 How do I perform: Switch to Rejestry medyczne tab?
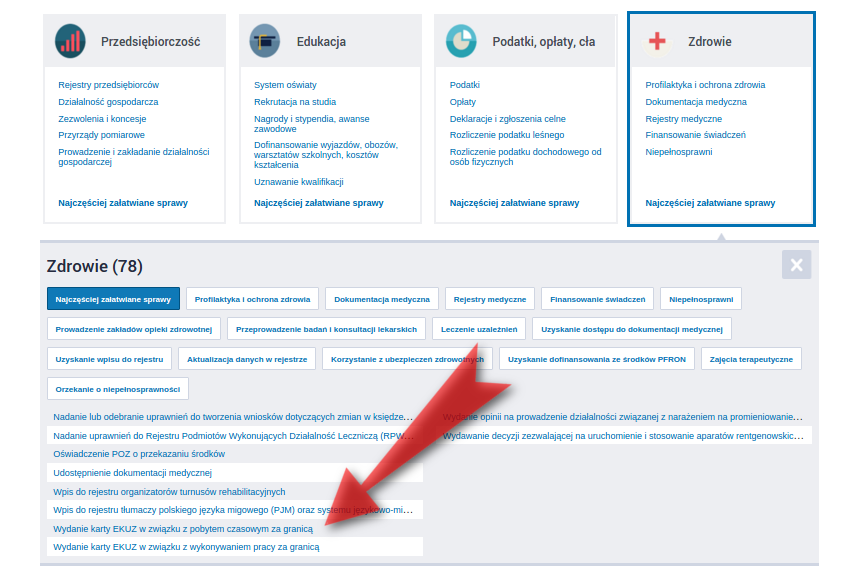click(490, 299)
